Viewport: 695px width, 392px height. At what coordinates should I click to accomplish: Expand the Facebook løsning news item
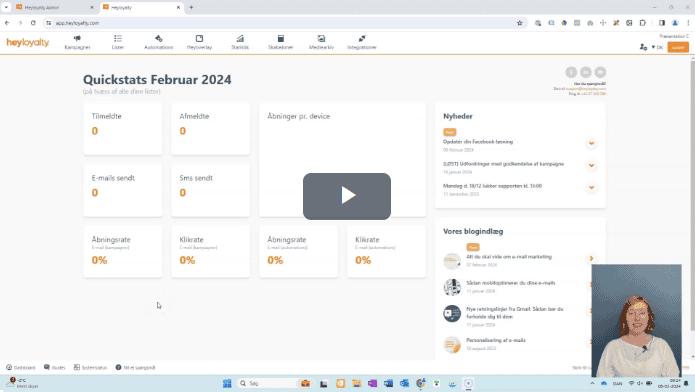591,143
